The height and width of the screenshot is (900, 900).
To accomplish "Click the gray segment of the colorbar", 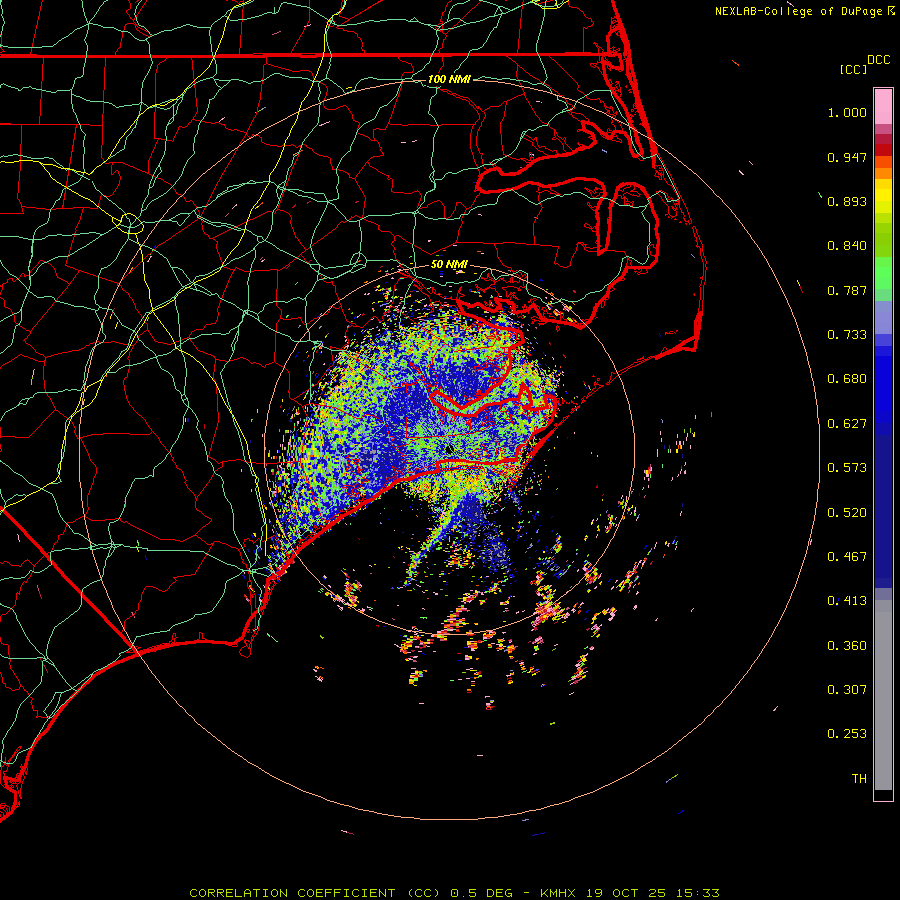I will (x=883, y=695).
